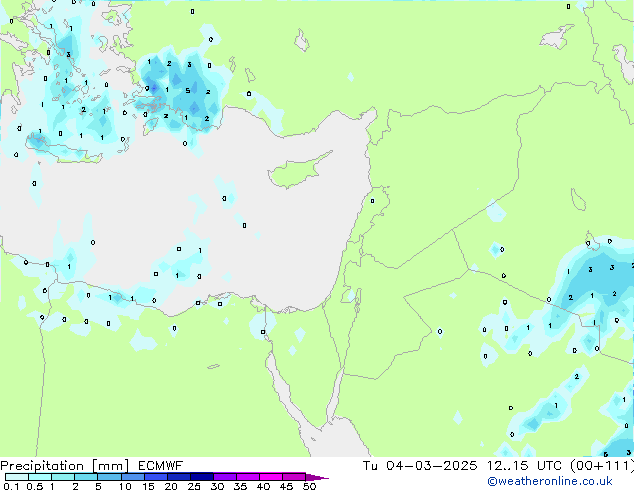Pick the 15–20 mm legend swatch

click(x=156, y=477)
